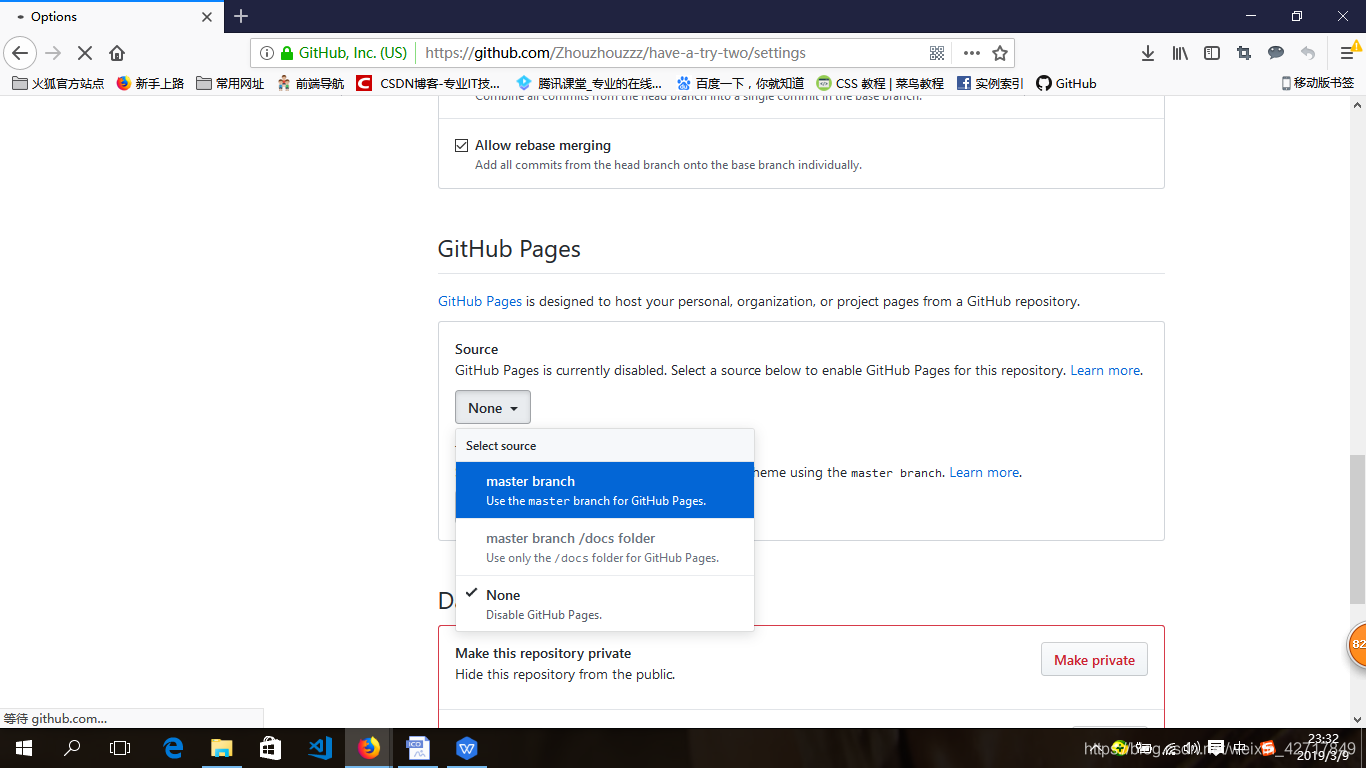Viewport: 1366px width, 768px height.
Task: Open the Windows Start menu
Action: tap(24, 747)
